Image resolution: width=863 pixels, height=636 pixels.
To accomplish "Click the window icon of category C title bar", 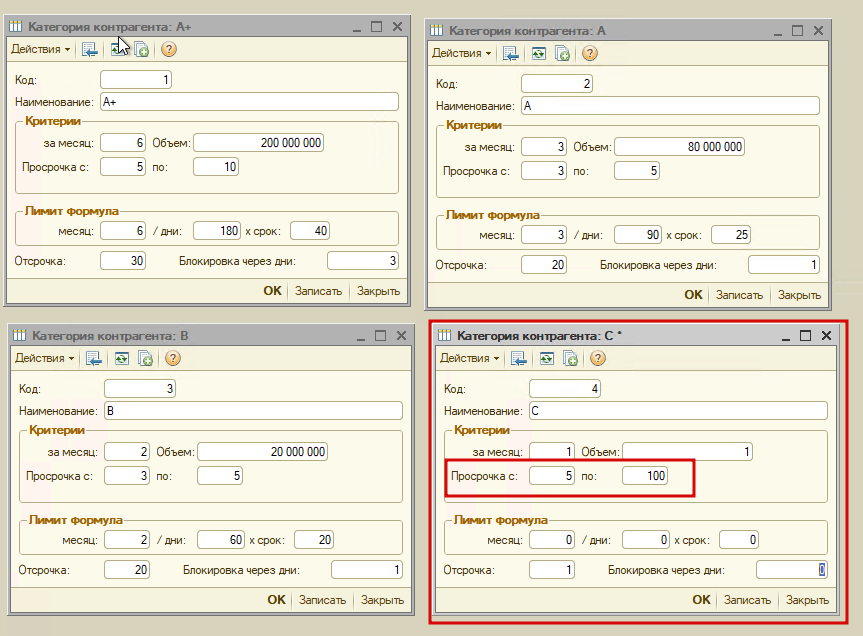I will pyautogui.click(x=444, y=335).
